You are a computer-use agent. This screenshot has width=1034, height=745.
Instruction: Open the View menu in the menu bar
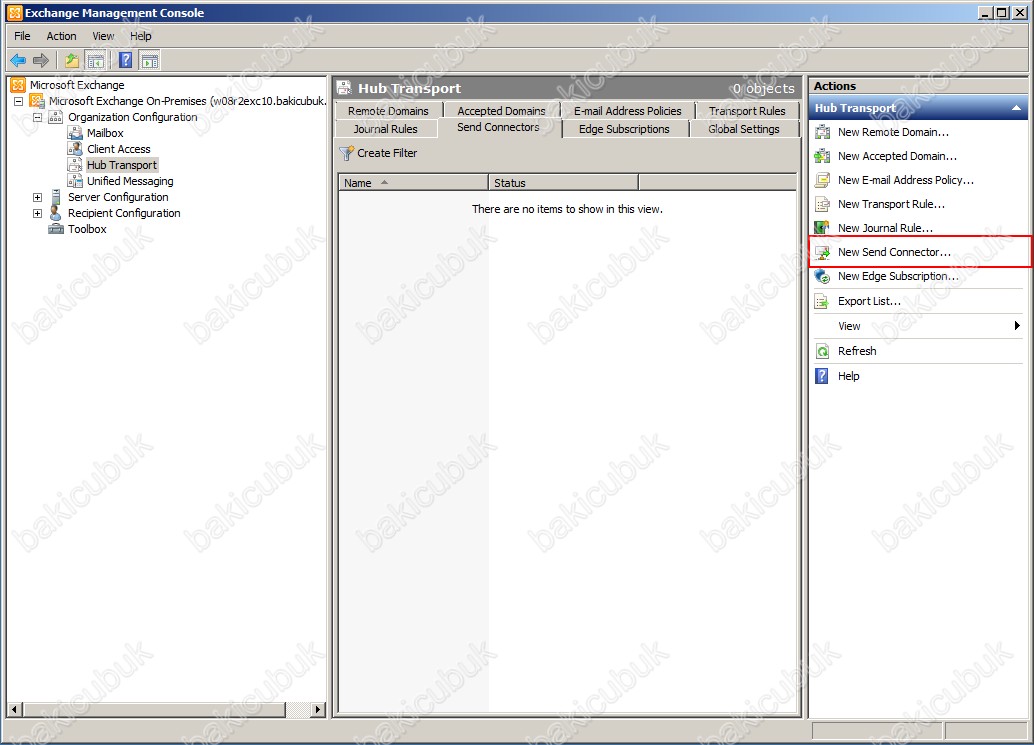click(x=103, y=36)
